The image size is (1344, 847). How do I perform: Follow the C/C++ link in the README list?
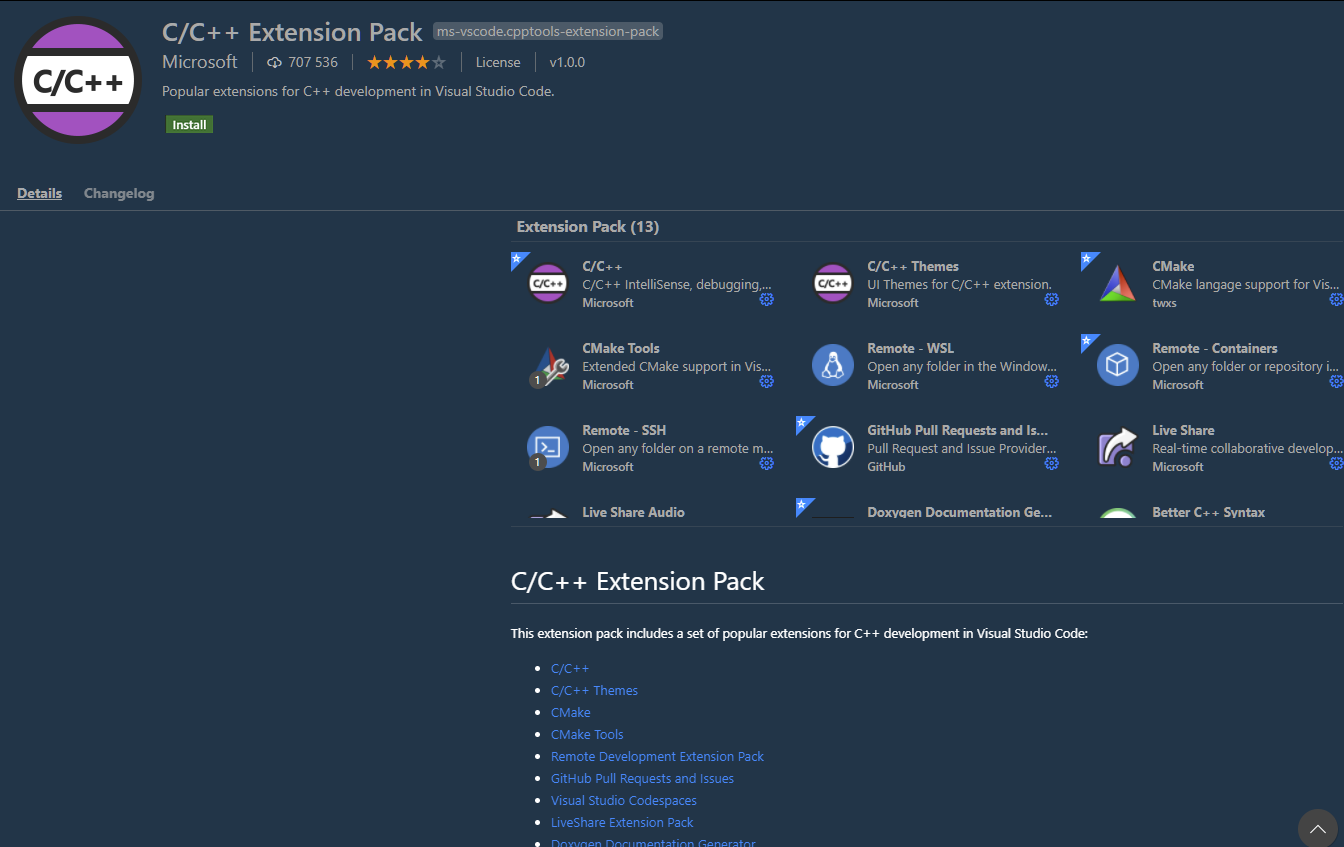[x=570, y=668]
